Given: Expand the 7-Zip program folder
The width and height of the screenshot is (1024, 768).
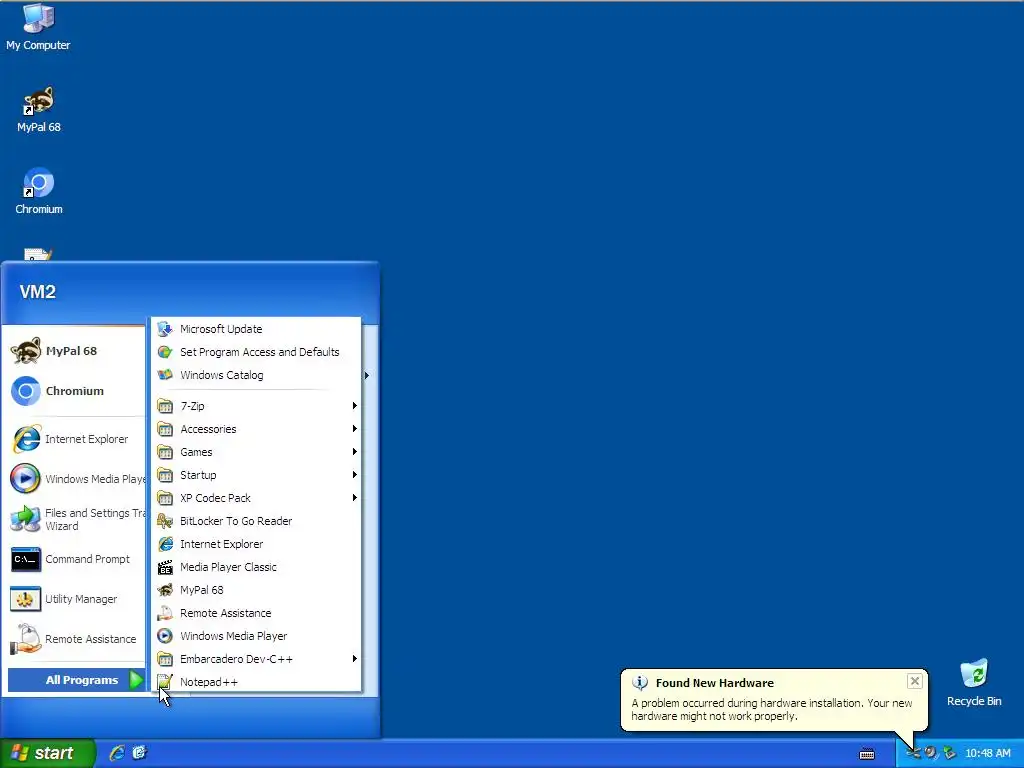Looking at the screenshot, I should pyautogui.click(x=256, y=406).
